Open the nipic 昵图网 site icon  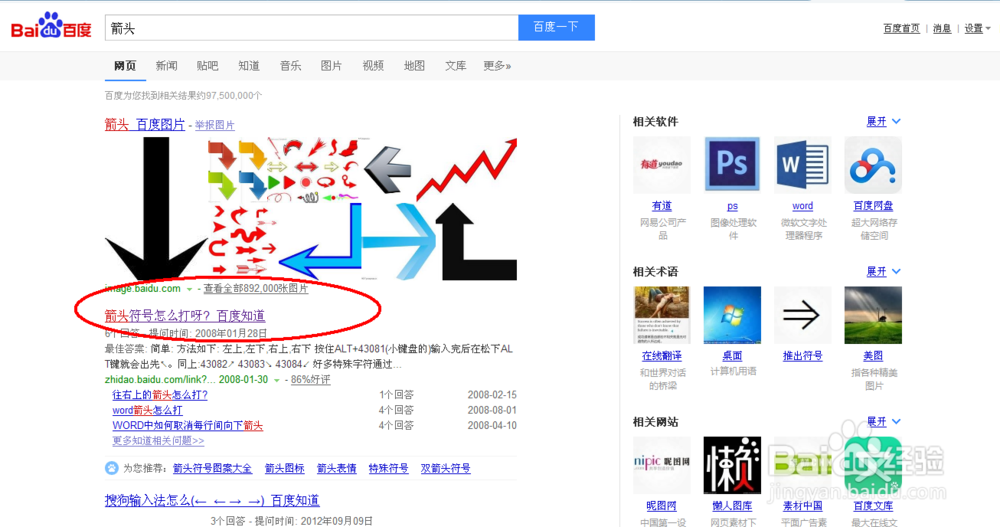[x=661, y=465]
